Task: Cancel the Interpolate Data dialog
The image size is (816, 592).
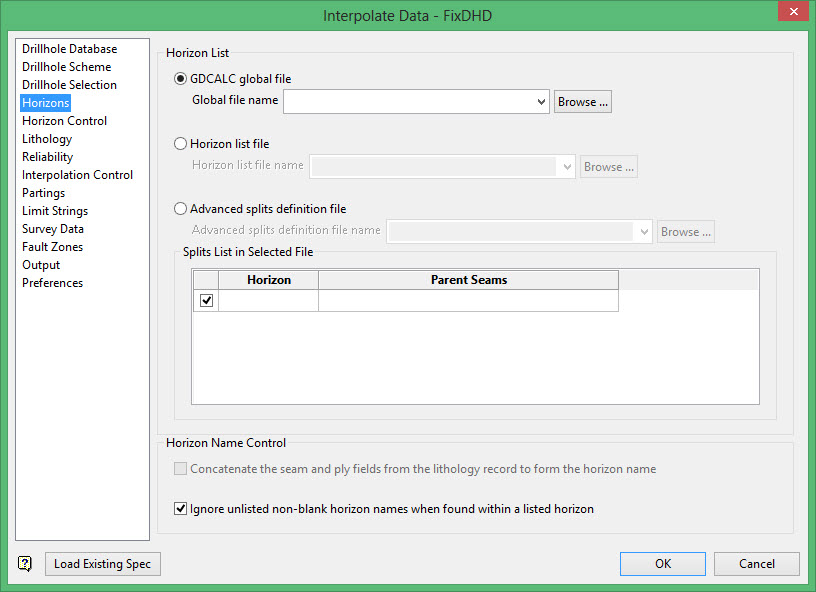Action: (x=756, y=564)
